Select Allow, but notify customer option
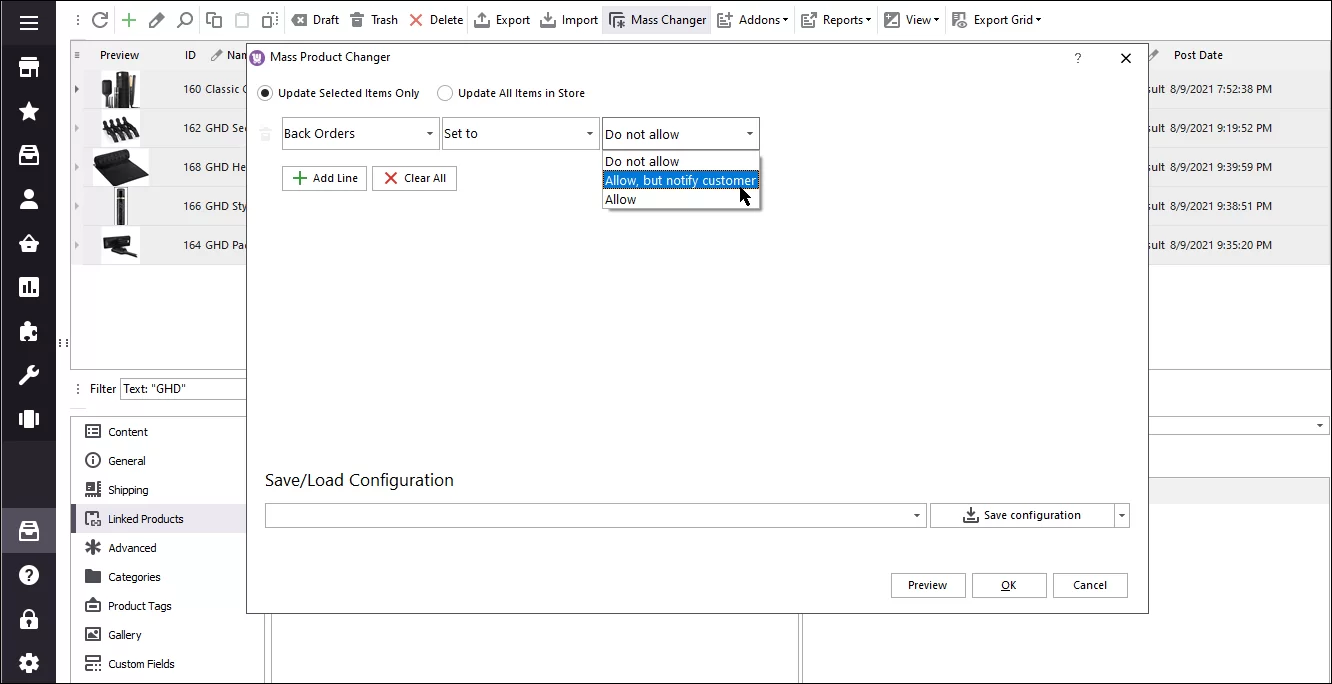Image resolution: width=1332 pixels, height=684 pixels. (680, 180)
